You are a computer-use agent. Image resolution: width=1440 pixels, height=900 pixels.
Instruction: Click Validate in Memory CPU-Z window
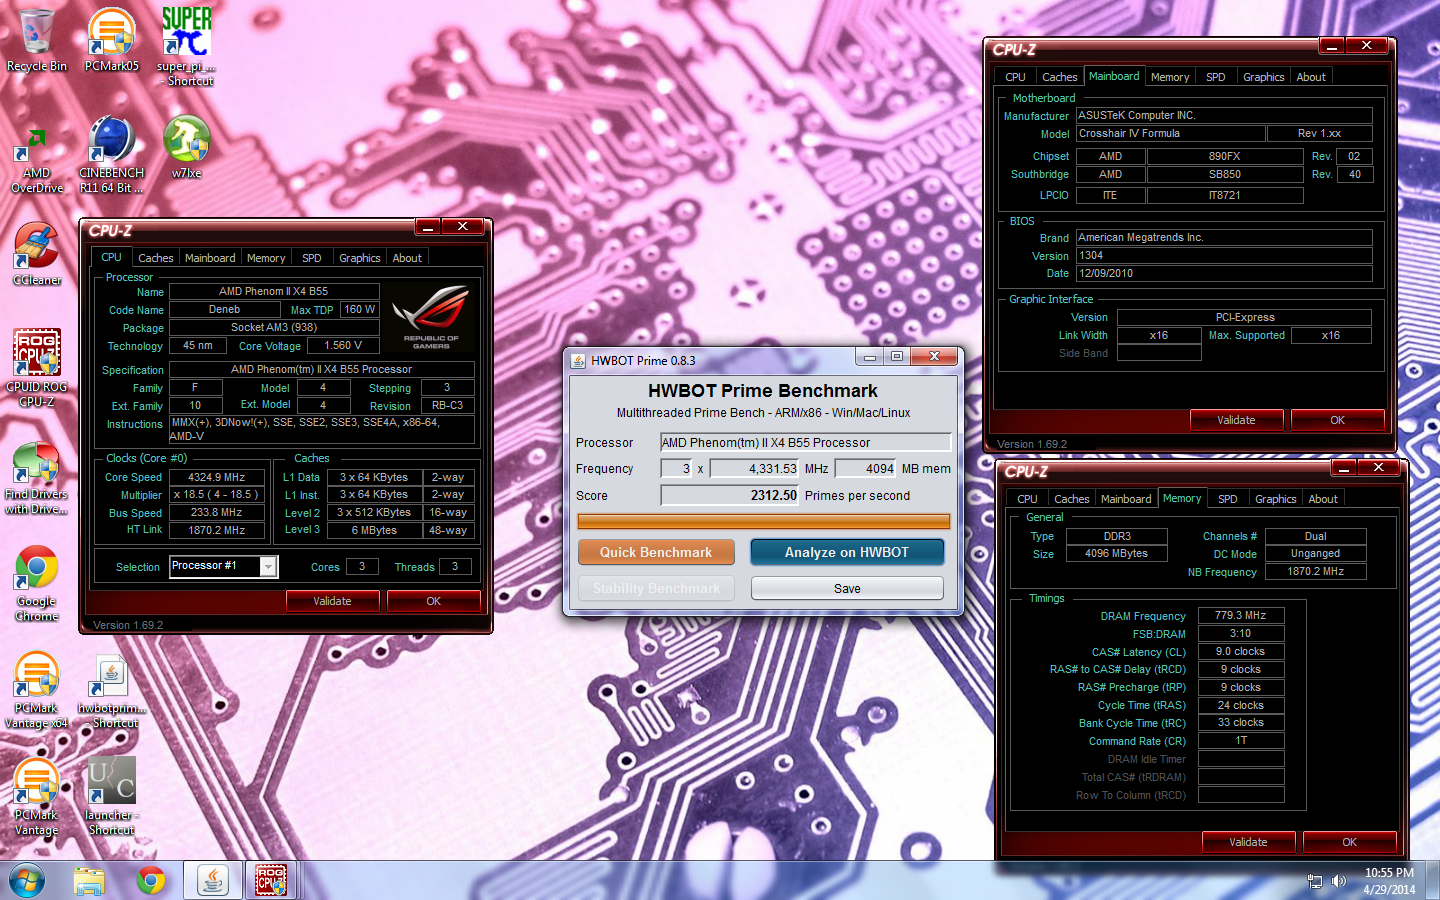point(1248,842)
